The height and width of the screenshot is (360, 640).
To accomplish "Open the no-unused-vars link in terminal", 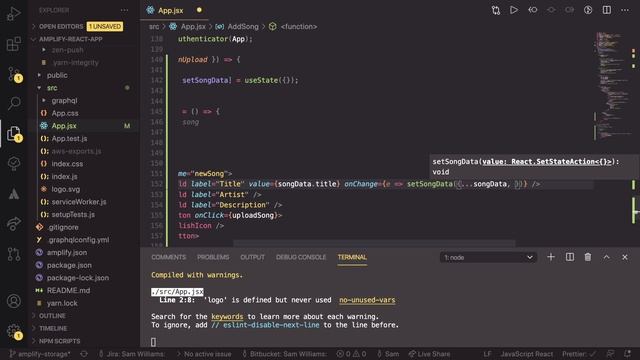I will click(x=367, y=300).
